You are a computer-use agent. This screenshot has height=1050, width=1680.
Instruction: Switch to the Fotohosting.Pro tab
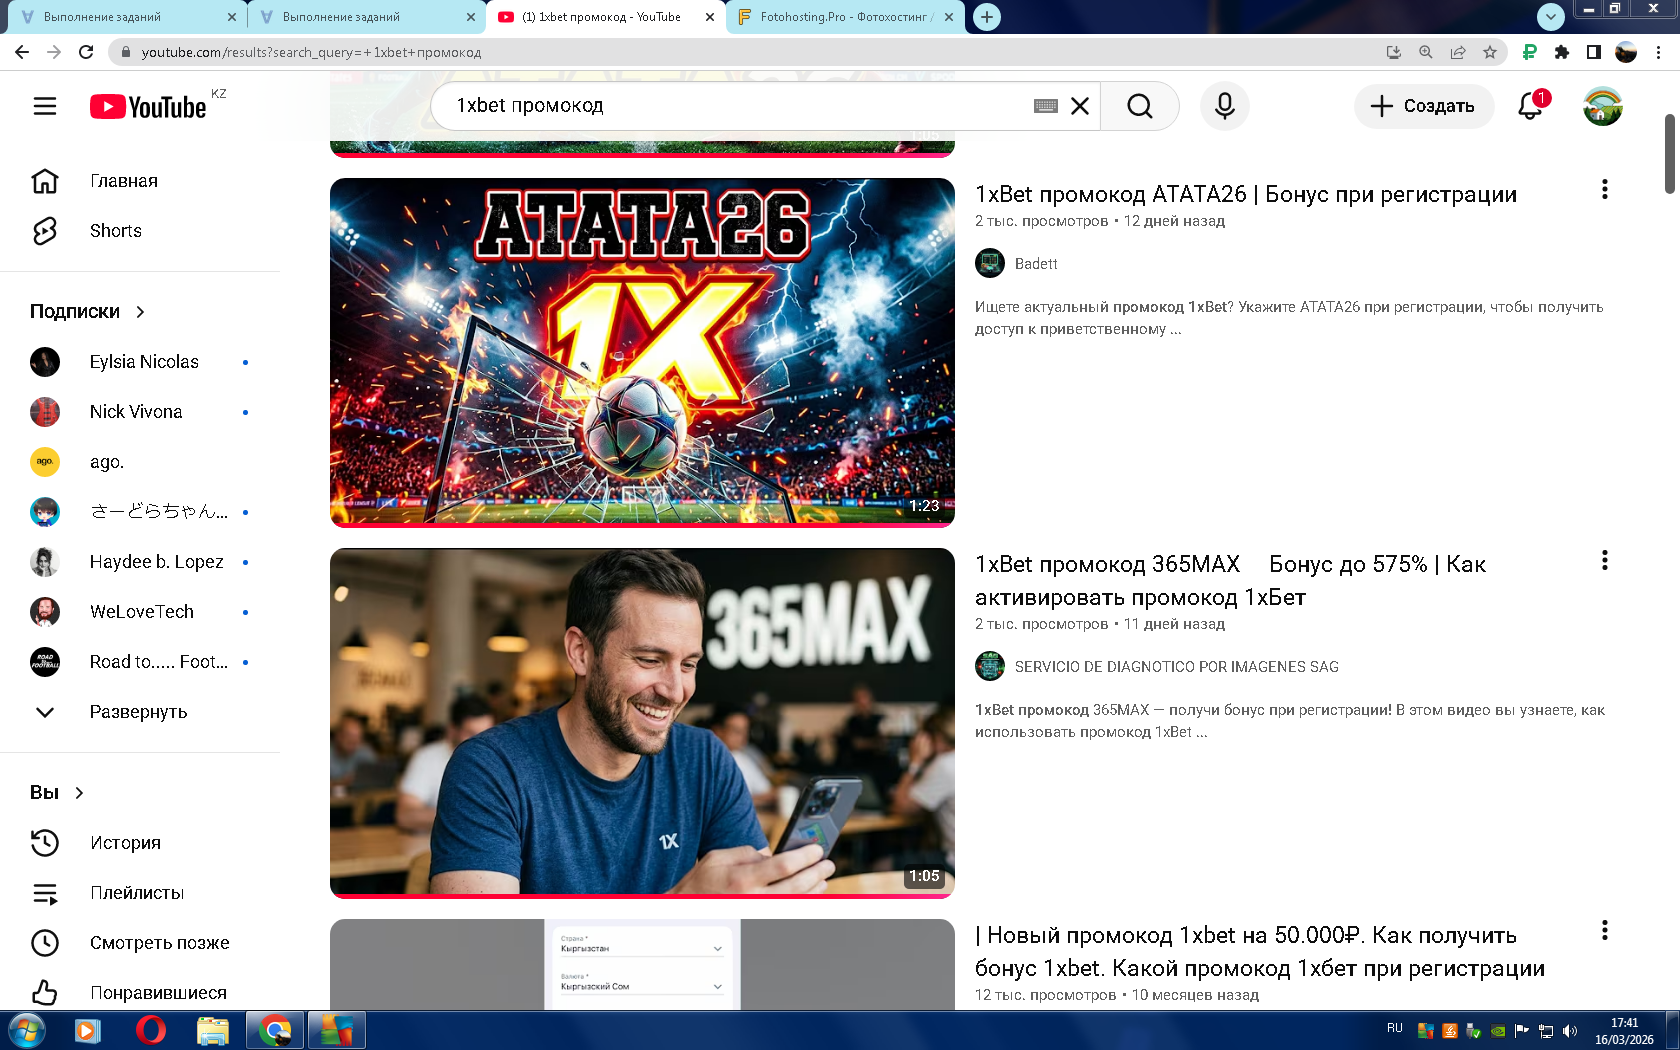coord(845,17)
